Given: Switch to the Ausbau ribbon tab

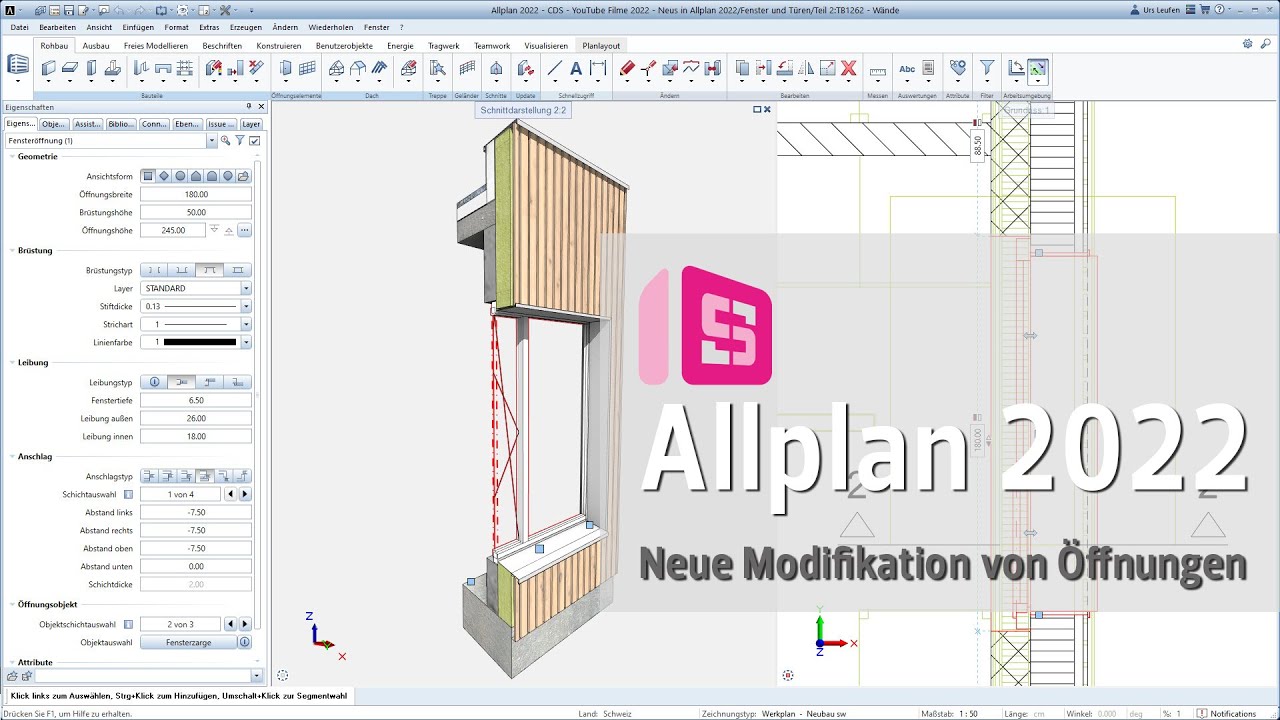Looking at the screenshot, I should (96, 46).
